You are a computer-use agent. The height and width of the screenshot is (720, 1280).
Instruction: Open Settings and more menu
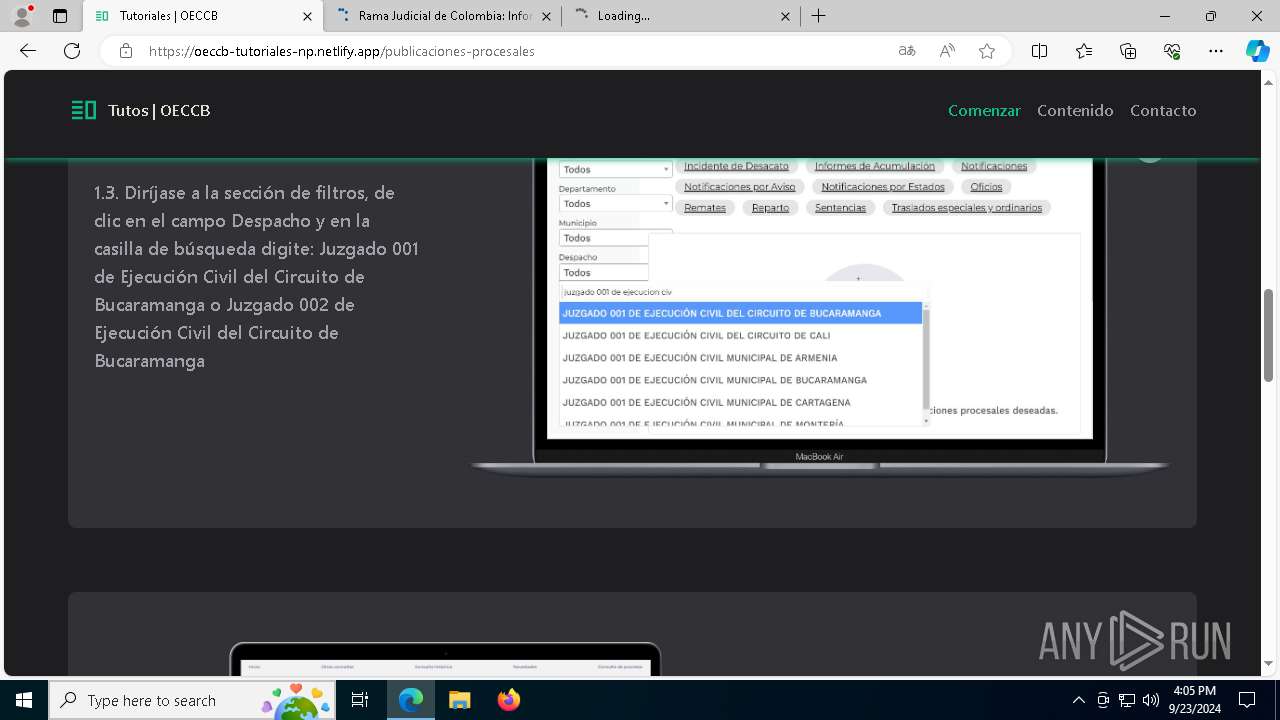click(1216, 51)
